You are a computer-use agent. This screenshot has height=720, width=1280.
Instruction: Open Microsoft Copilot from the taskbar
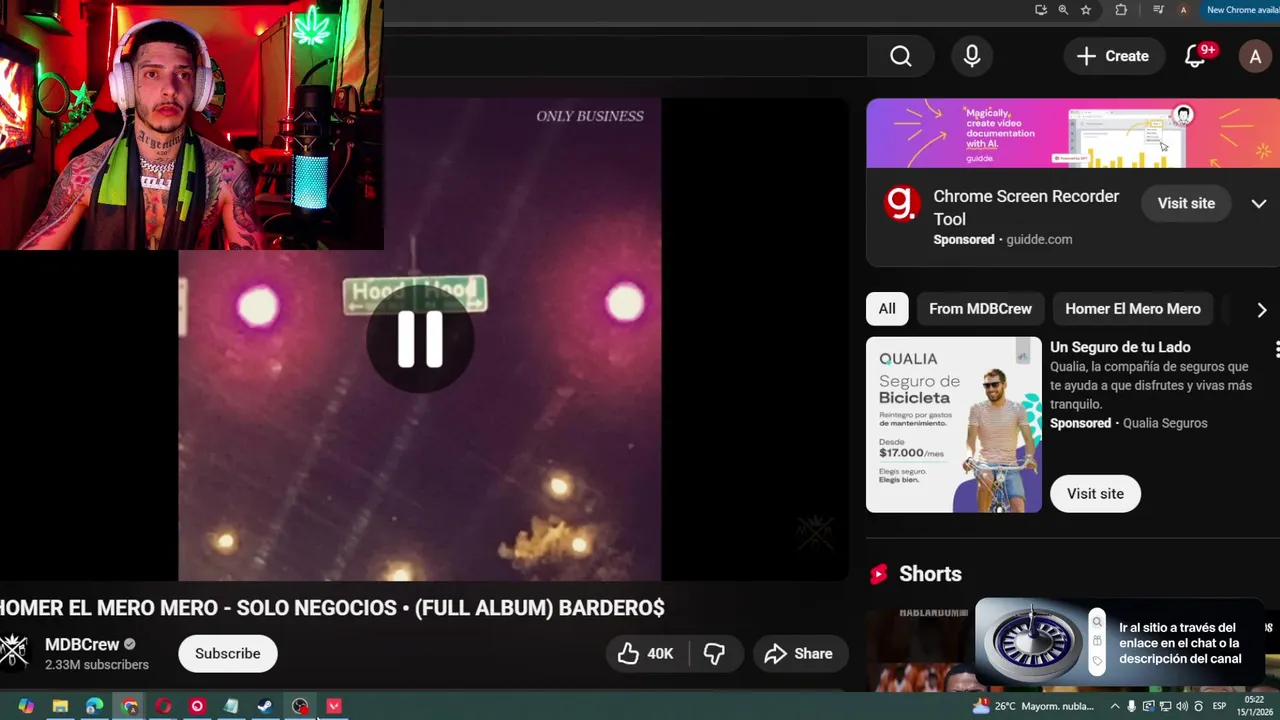point(26,706)
